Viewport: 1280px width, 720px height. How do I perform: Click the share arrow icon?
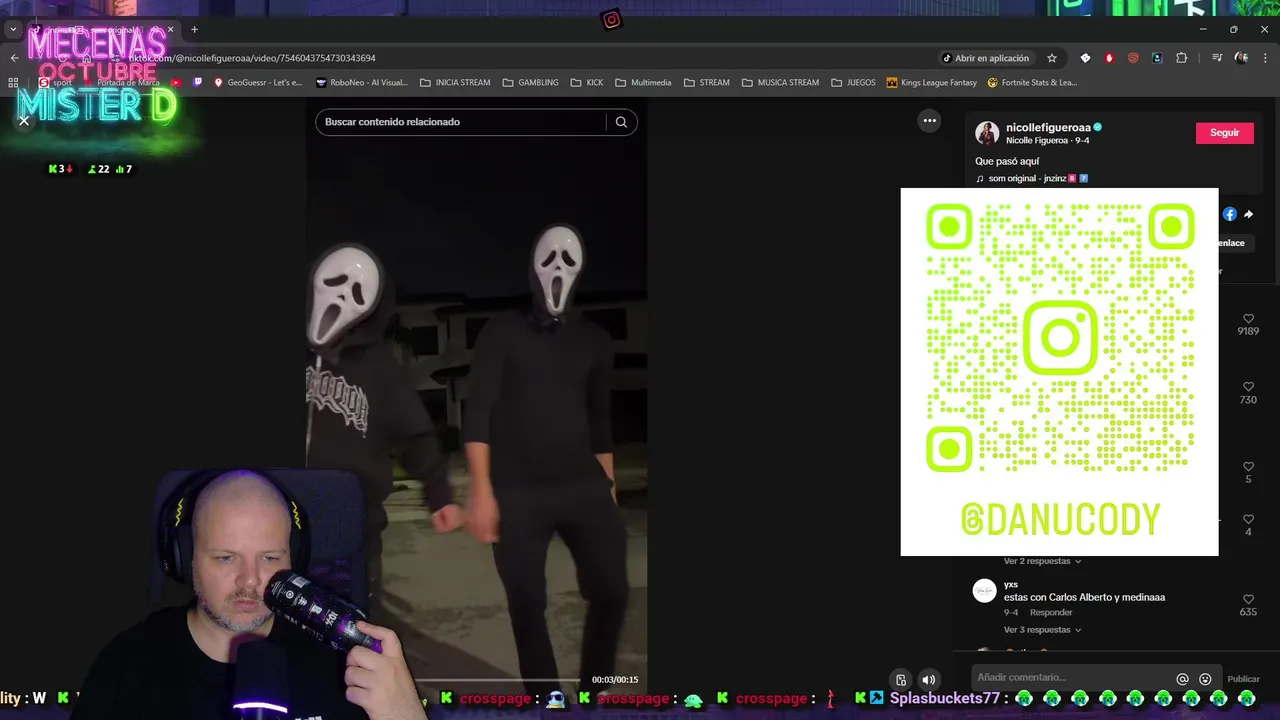1248,214
